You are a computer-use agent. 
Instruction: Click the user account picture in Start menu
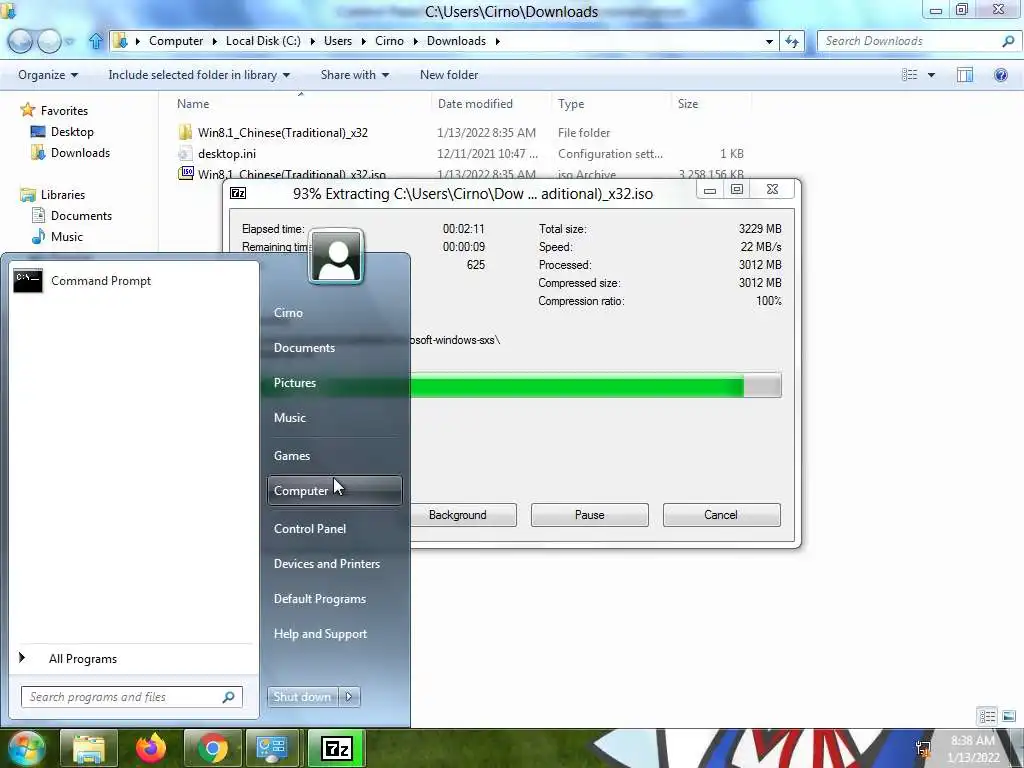(336, 256)
